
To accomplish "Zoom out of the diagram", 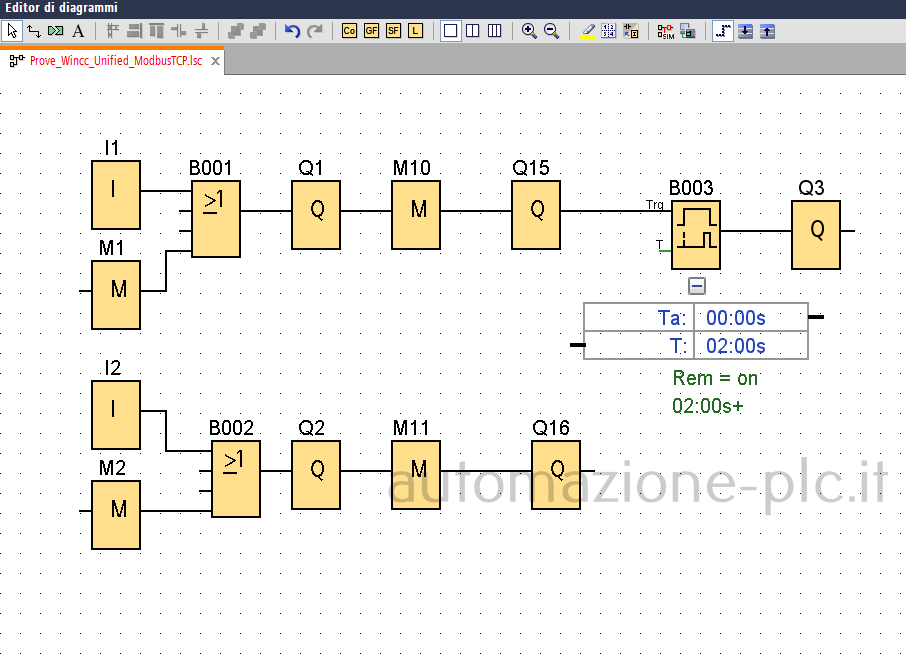I will (551, 31).
